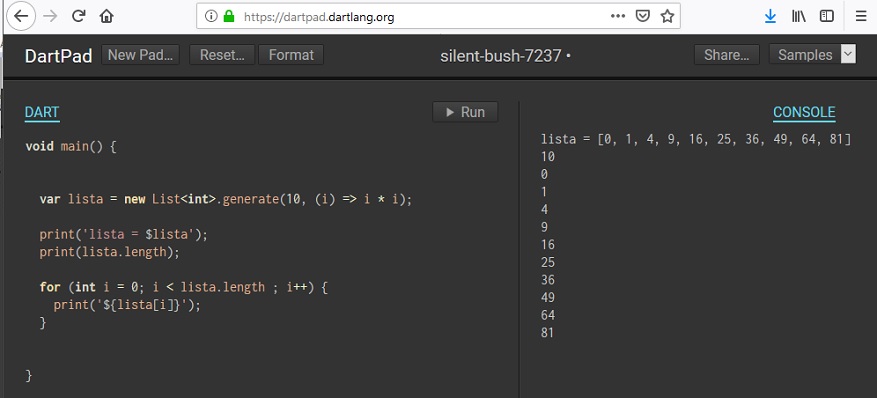Select the CONSOLE tab
877x398 pixels.
pos(804,113)
